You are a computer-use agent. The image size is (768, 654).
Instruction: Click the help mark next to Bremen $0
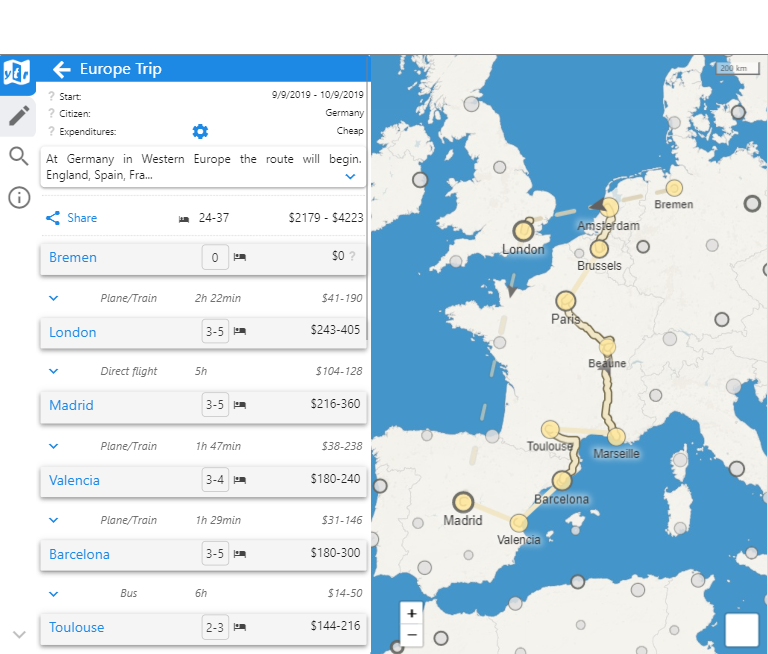[x=352, y=256]
